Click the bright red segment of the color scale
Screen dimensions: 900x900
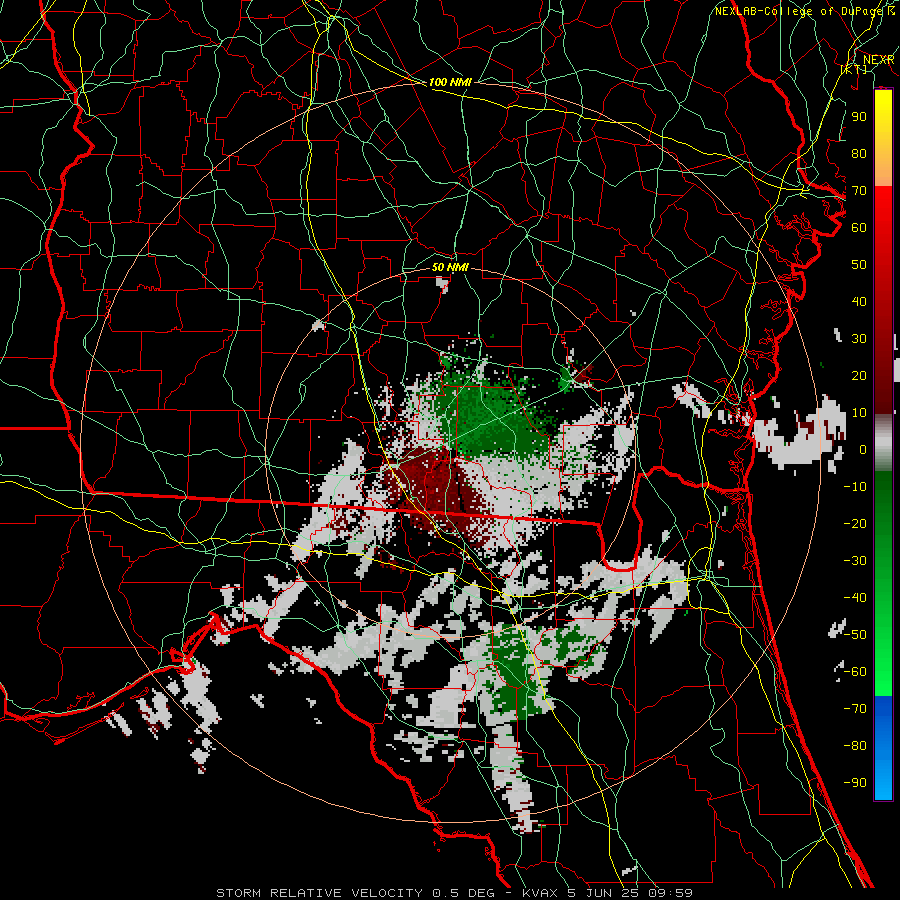click(883, 230)
